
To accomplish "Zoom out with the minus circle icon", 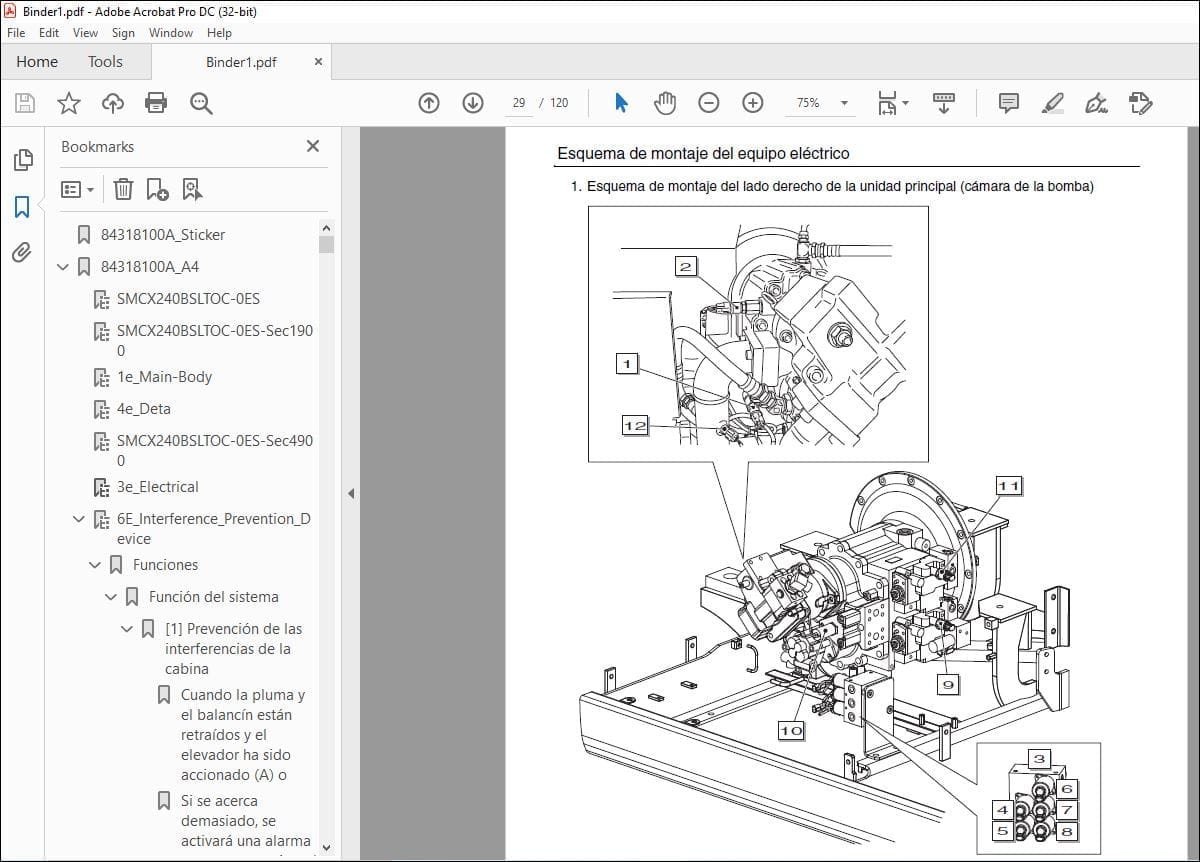I will (709, 103).
